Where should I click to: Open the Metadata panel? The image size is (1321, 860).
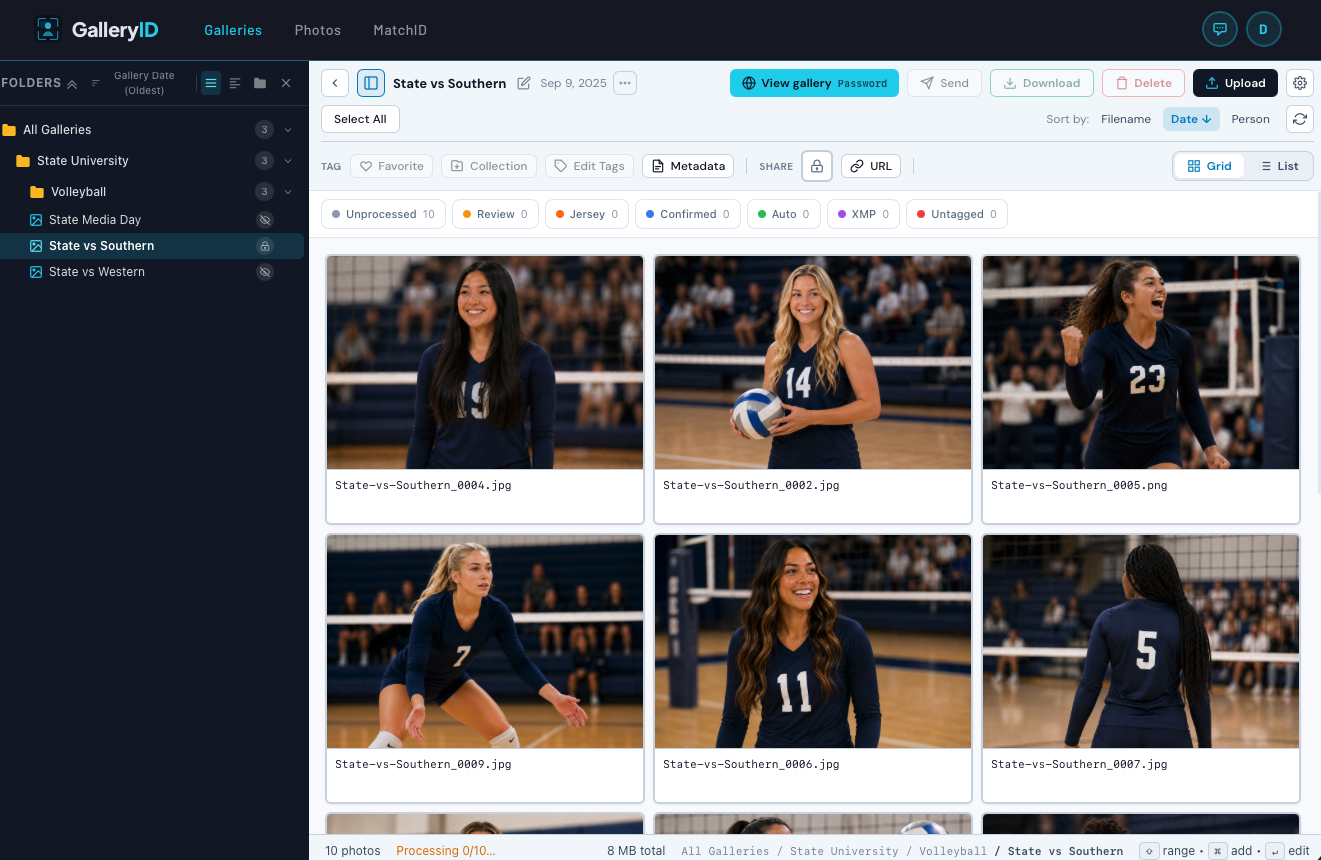tap(688, 166)
